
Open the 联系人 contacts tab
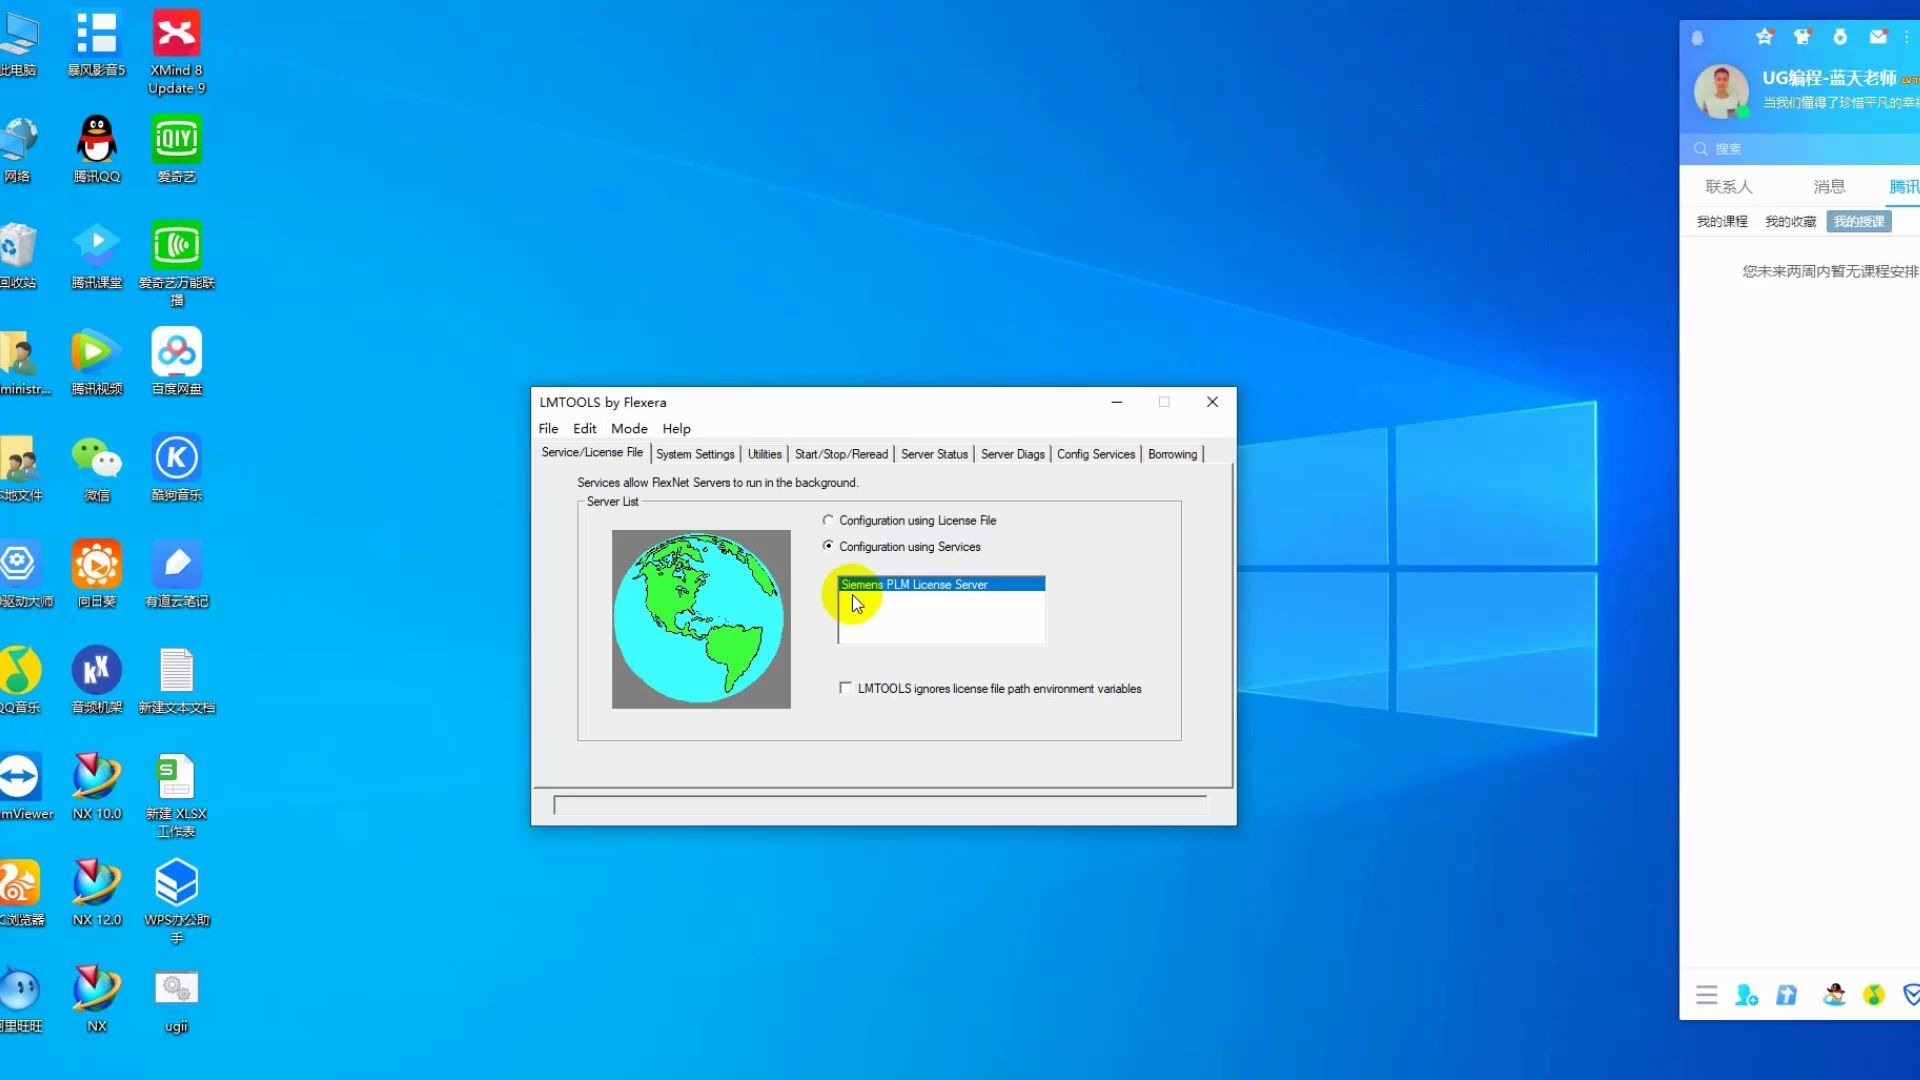(1728, 187)
